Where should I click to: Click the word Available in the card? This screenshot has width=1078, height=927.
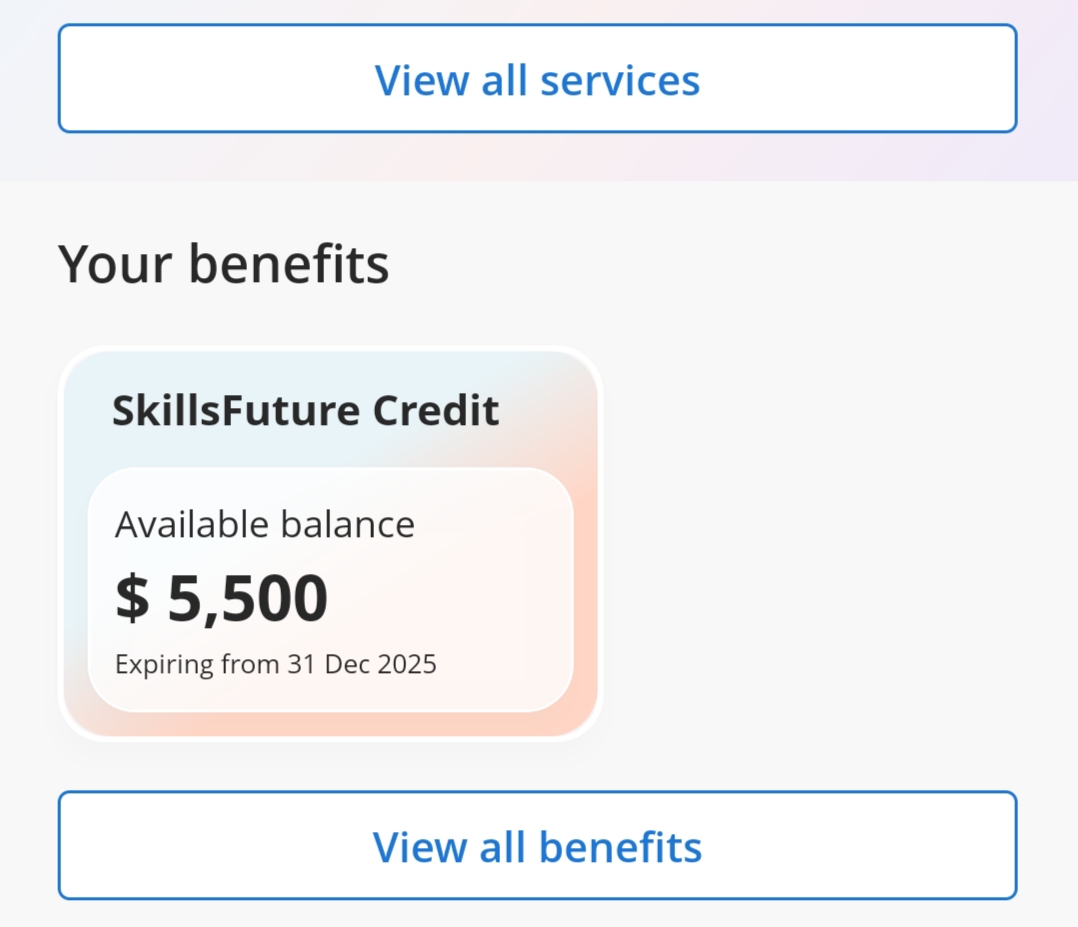tap(191, 524)
